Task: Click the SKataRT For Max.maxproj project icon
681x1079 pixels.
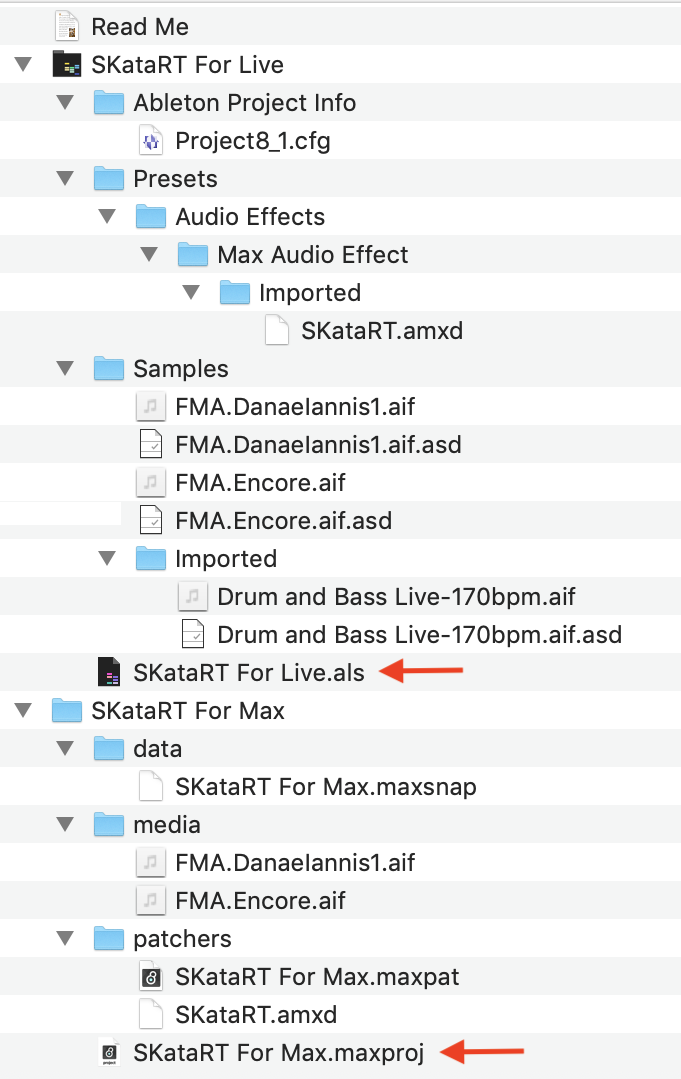Action: click(x=108, y=1053)
